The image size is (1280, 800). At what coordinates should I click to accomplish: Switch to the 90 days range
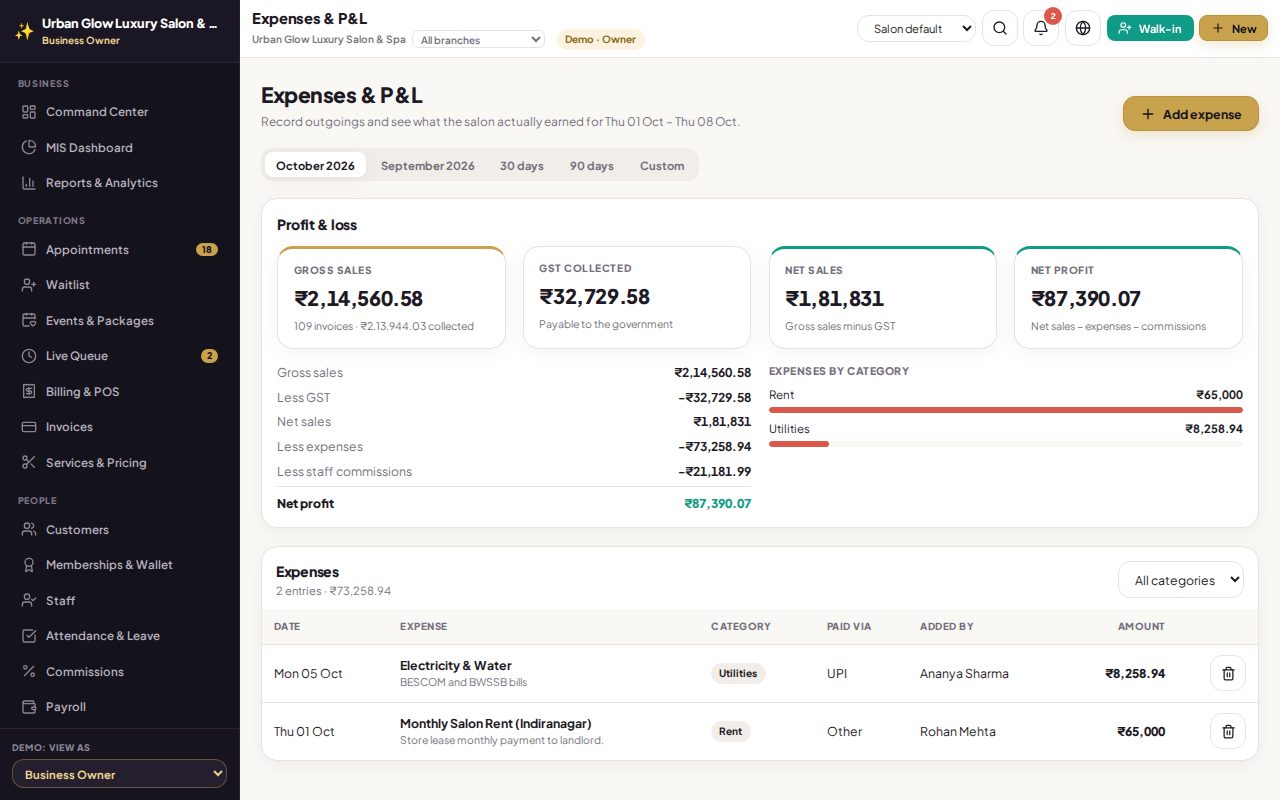point(592,165)
